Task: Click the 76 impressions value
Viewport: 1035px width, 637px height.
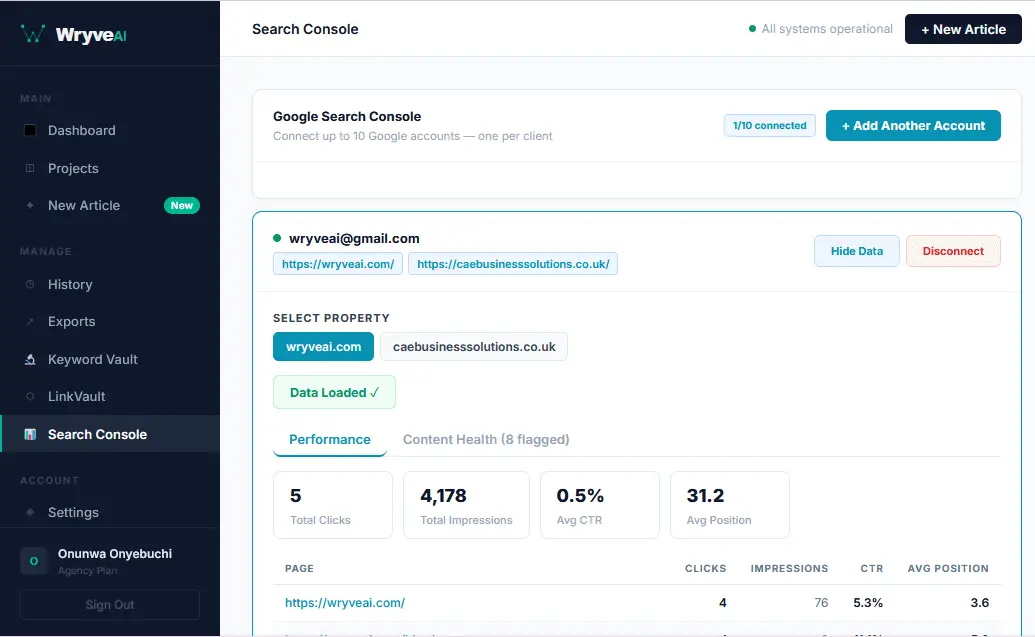Action: [821, 603]
